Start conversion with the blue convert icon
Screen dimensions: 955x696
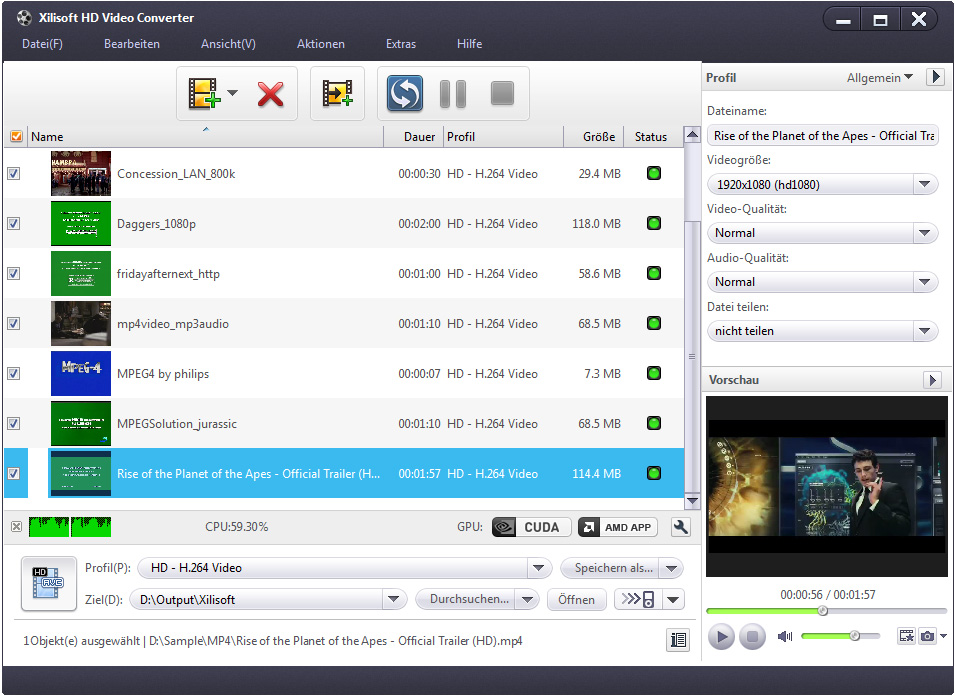(x=405, y=94)
